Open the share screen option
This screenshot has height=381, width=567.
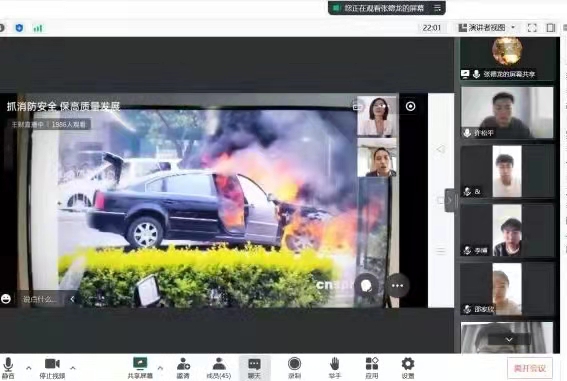point(140,367)
